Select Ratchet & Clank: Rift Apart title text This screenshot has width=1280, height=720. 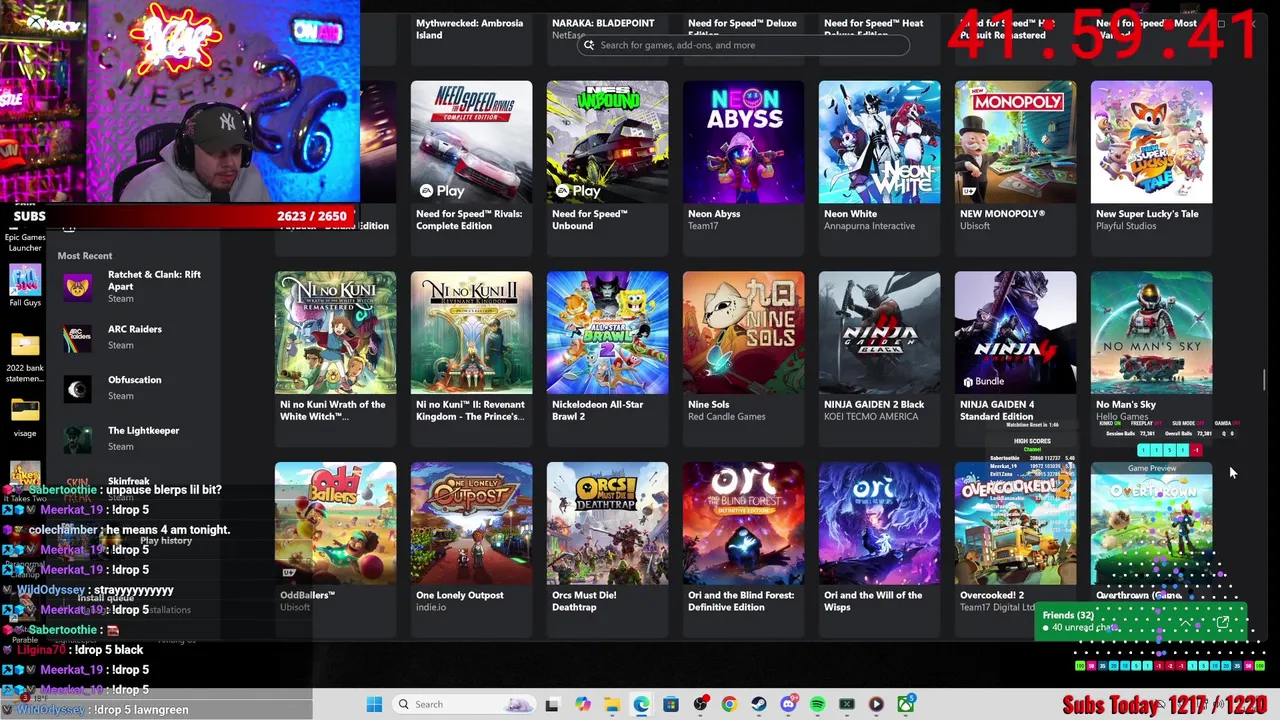click(x=154, y=280)
